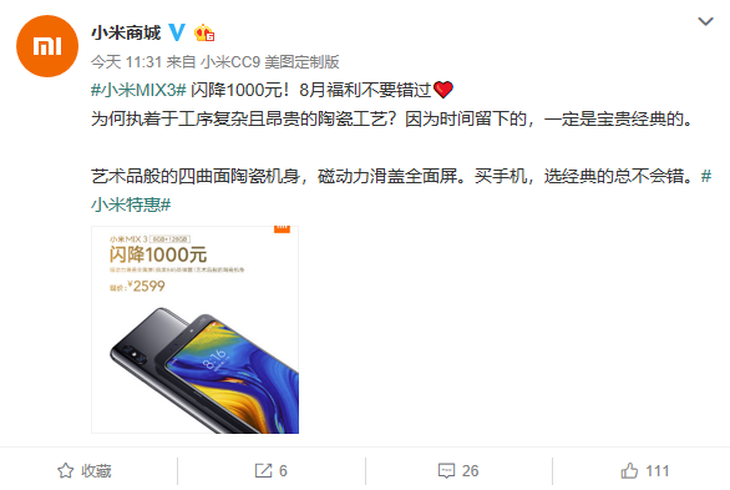The height and width of the screenshot is (490, 730).
Task: Click the orange Xiaomi MI avatar logo
Action: pos(47,46)
